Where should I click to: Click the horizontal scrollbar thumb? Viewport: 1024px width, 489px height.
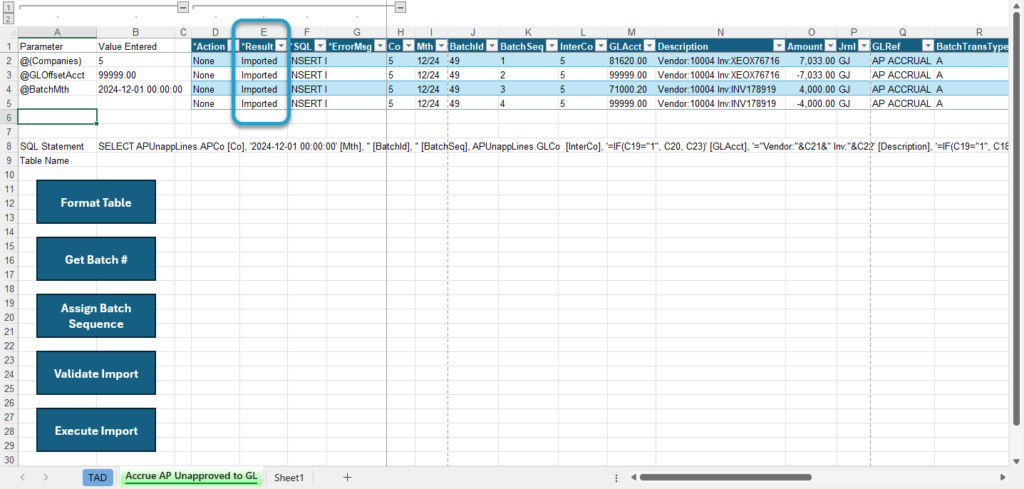(x=726, y=477)
